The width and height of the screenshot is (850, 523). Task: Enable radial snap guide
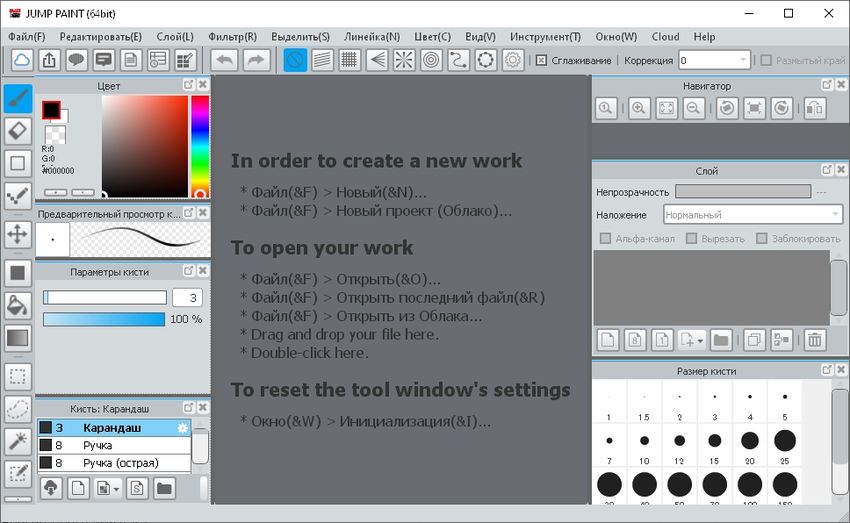(x=404, y=60)
